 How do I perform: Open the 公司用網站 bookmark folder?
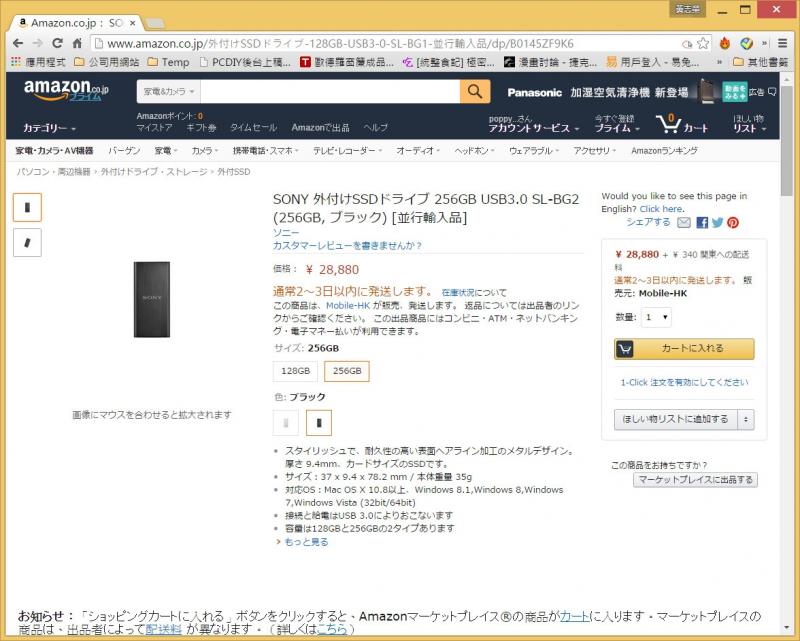(107, 62)
